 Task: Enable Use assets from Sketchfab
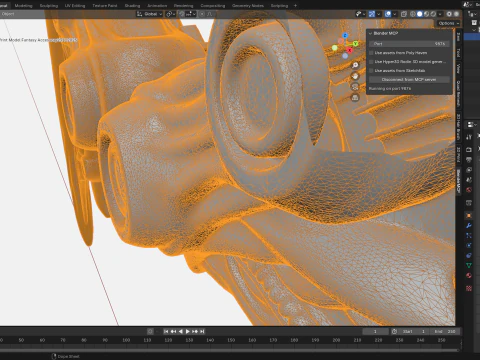[371, 71]
